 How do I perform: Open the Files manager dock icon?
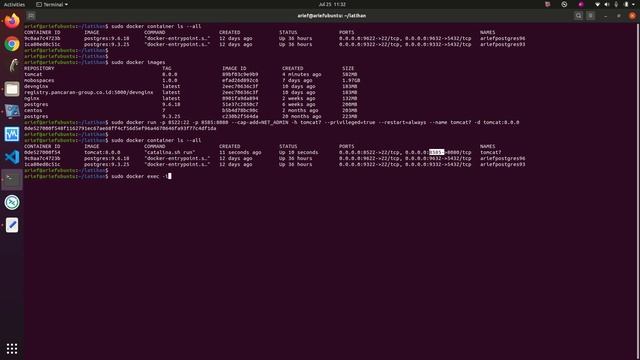pos(12,89)
